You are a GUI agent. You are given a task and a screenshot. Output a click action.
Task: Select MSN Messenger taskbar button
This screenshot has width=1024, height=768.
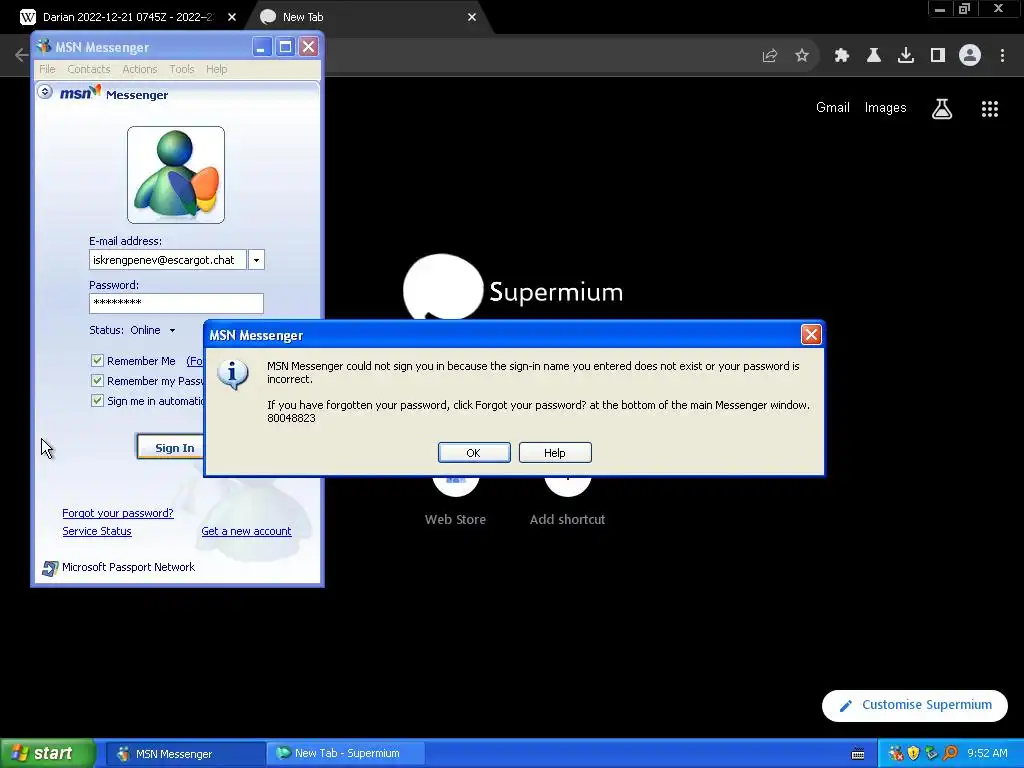185,754
